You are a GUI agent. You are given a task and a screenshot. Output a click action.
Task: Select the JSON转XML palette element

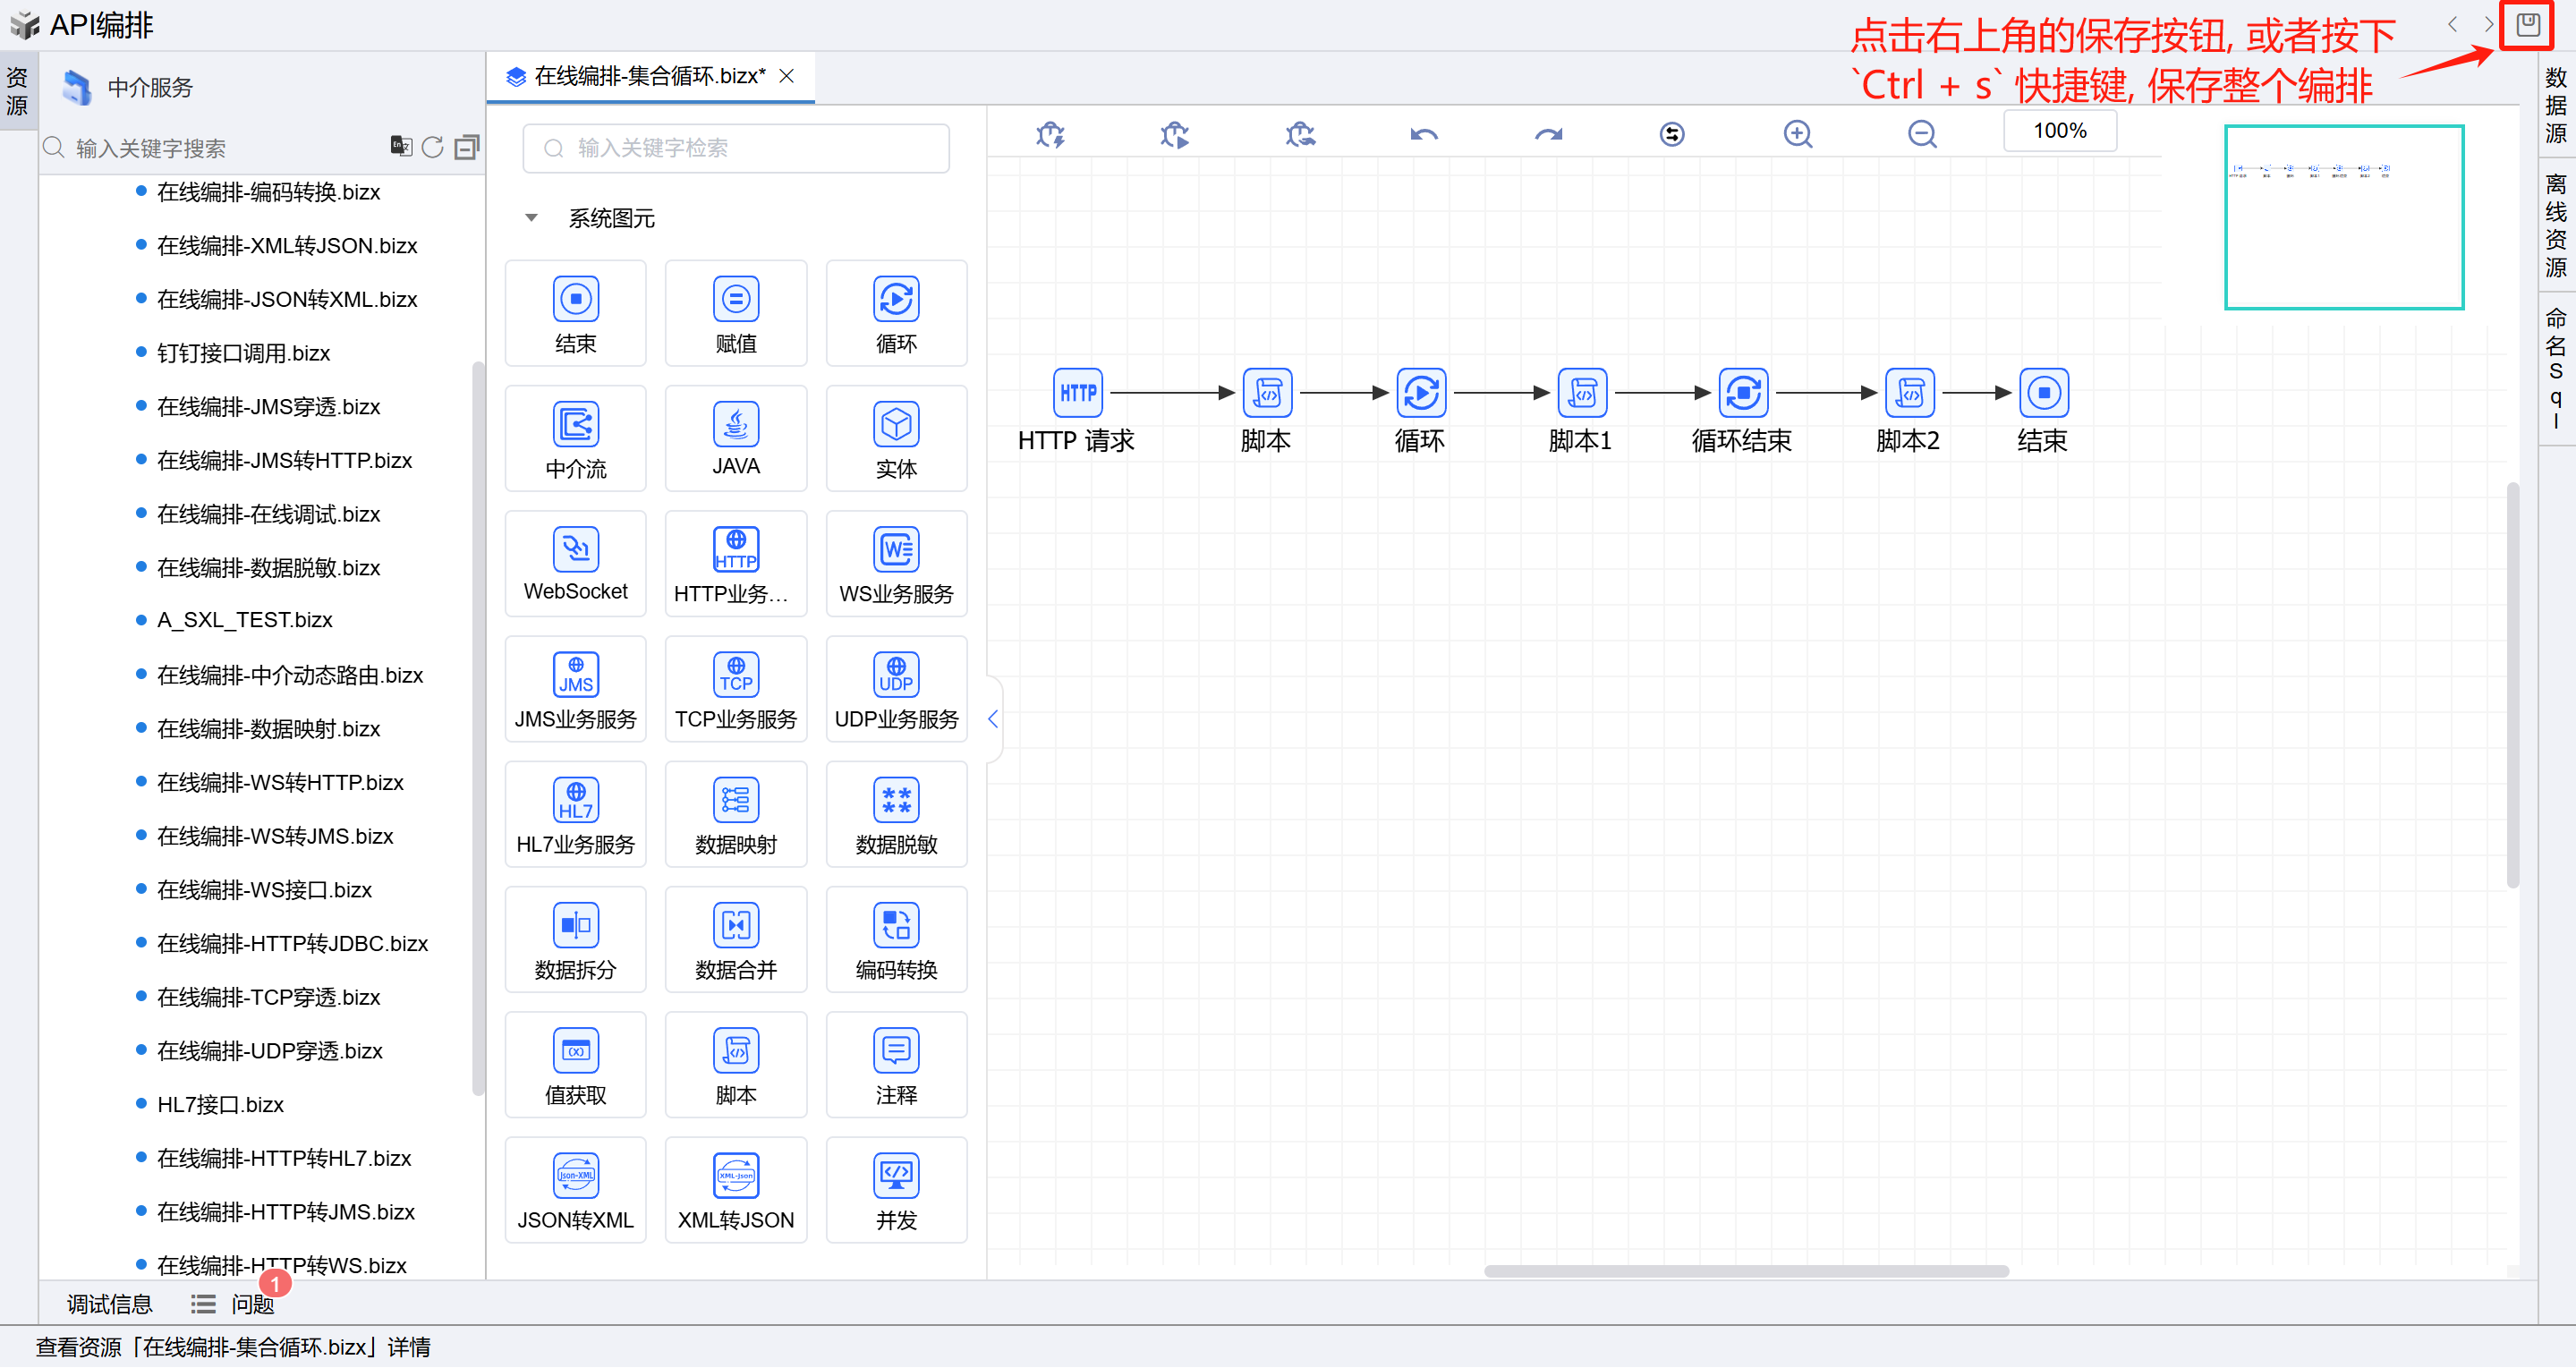pos(575,1190)
